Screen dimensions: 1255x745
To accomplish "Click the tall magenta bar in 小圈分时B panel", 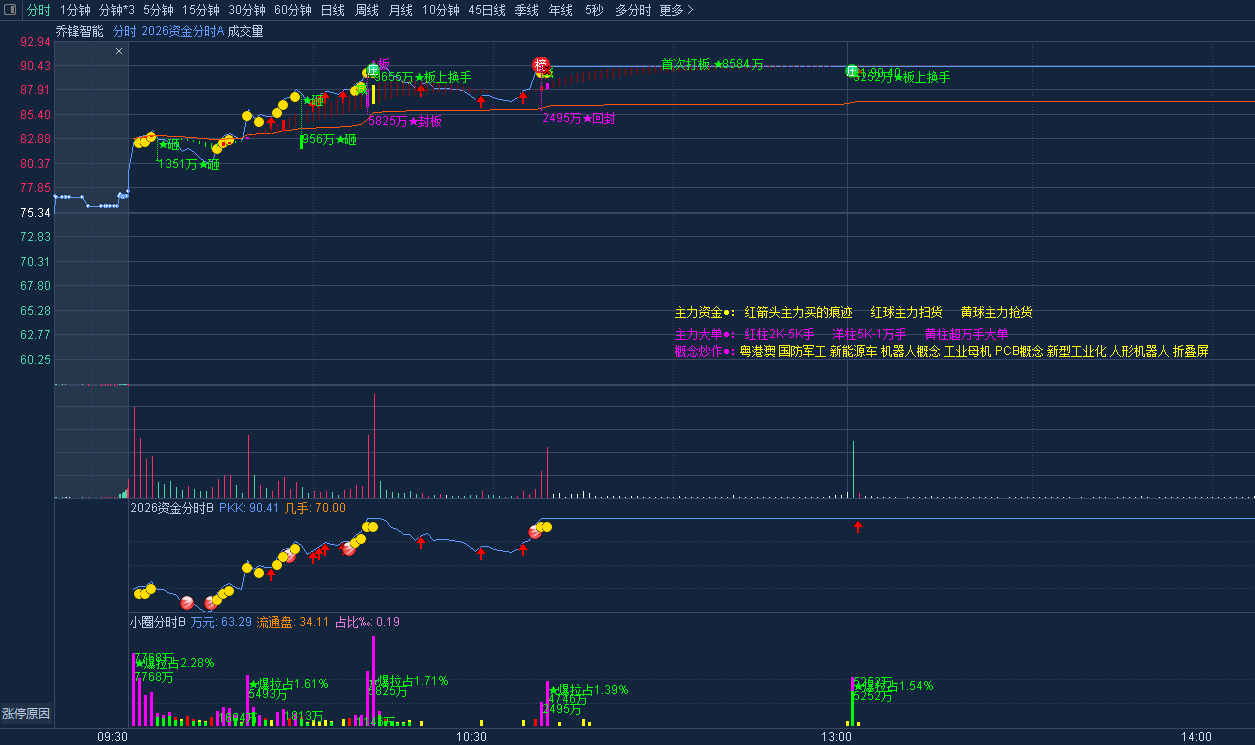I will click(374, 680).
